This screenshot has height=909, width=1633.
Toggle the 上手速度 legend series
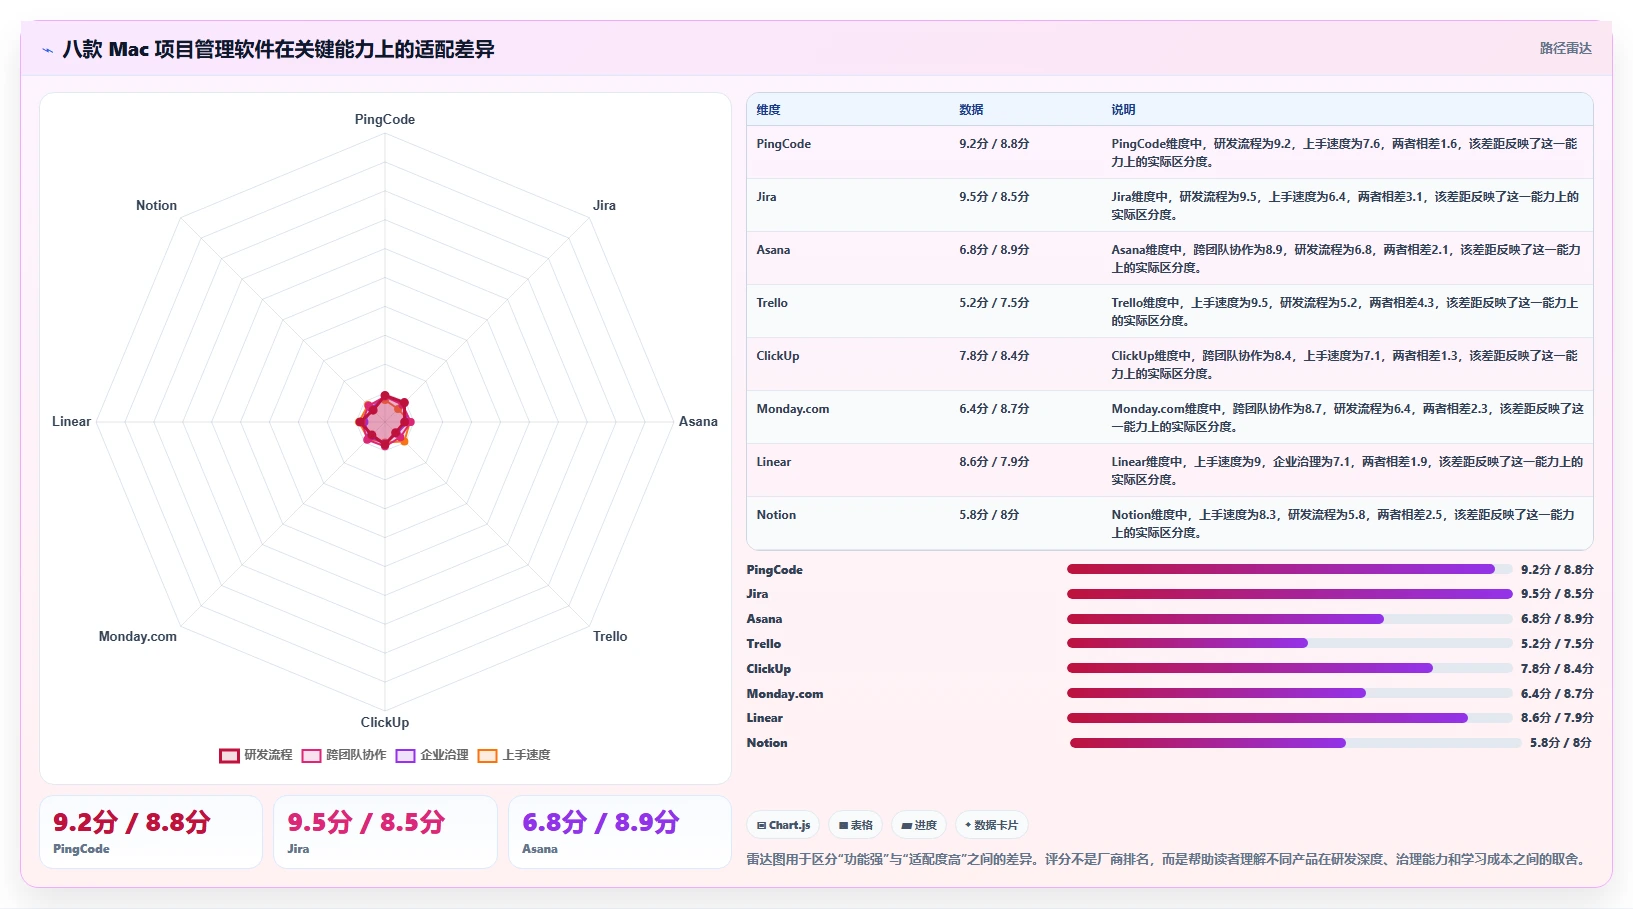514,755
